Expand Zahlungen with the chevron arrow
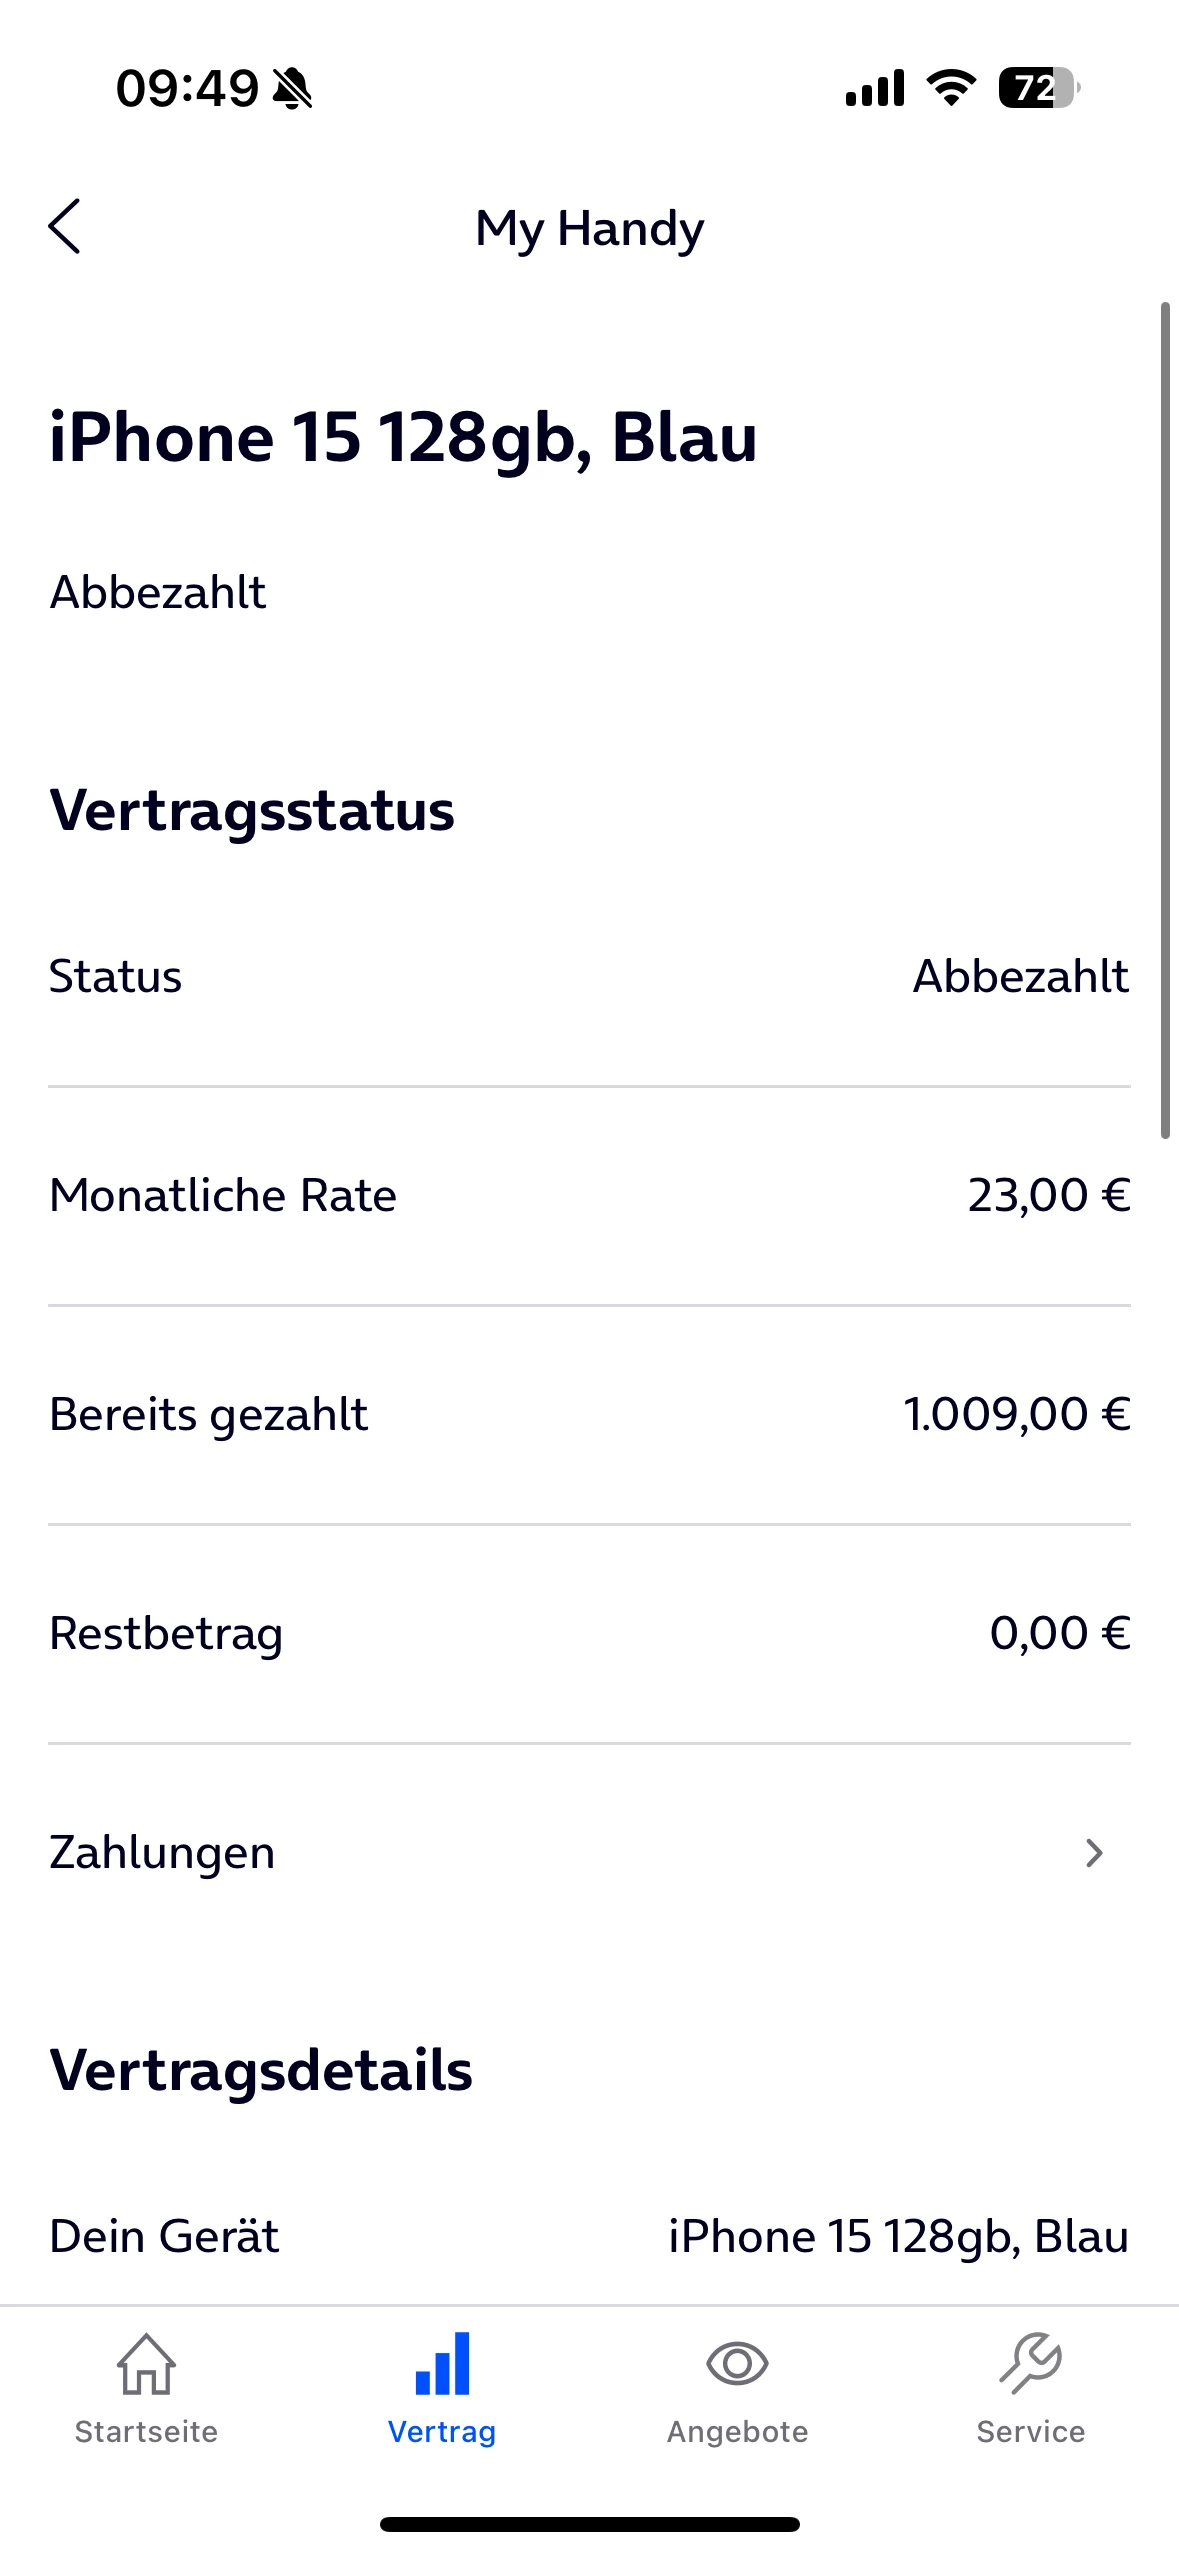Viewport: 1179px width, 2556px height. click(1094, 1853)
